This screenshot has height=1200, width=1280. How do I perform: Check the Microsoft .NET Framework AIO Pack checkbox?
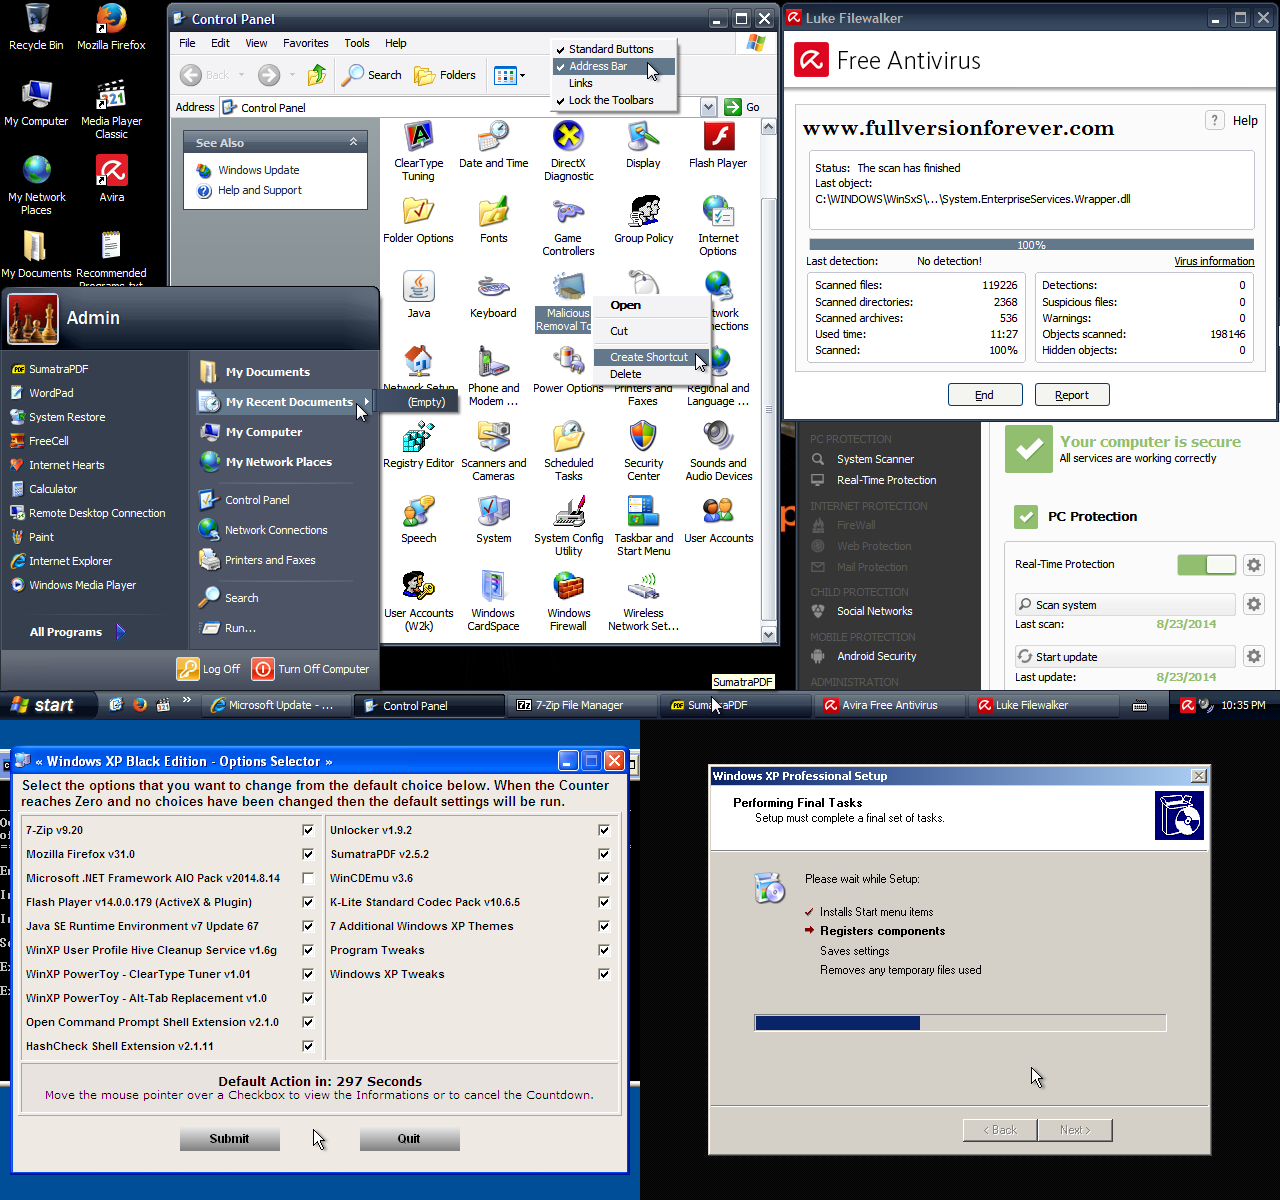[x=308, y=878]
